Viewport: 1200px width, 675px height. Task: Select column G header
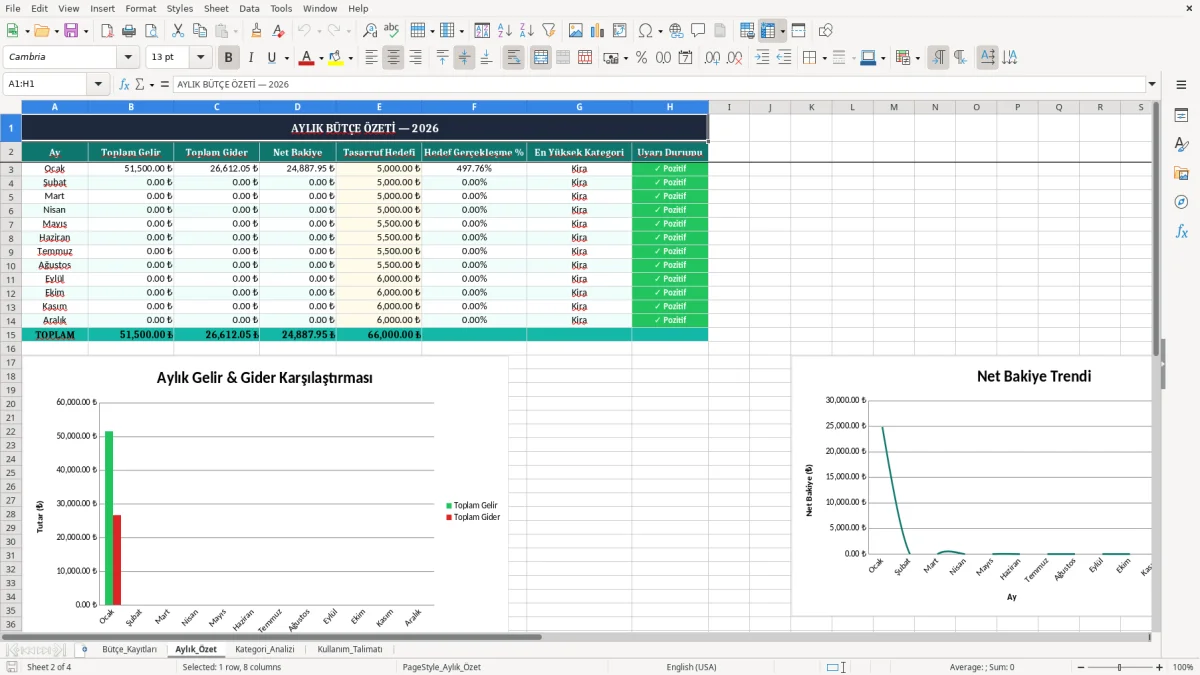click(579, 107)
